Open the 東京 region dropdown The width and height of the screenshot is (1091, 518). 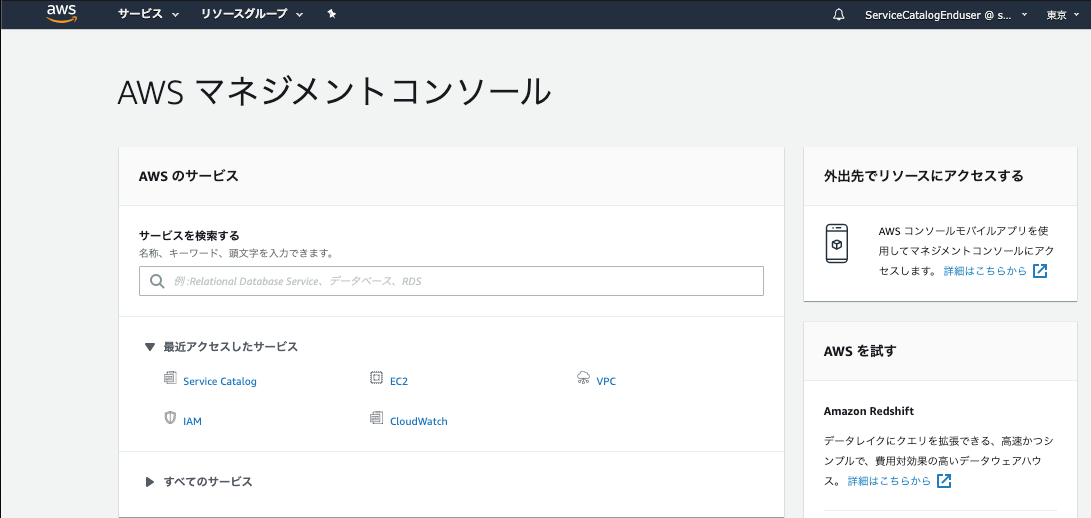(1062, 15)
